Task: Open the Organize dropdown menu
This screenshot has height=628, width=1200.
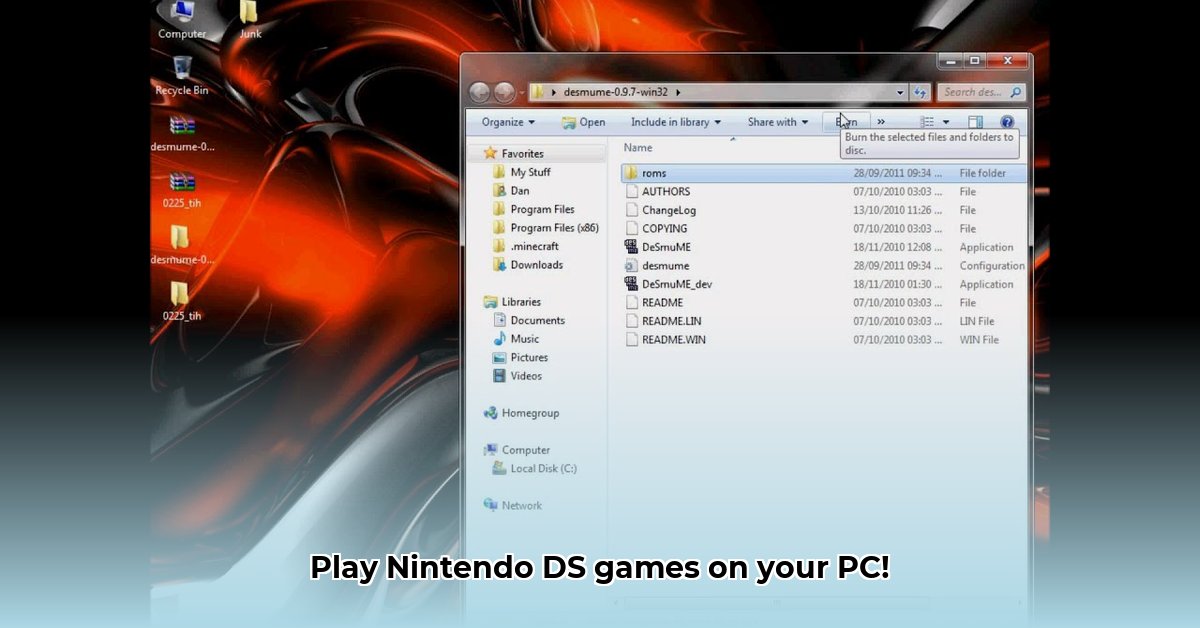Action: 505,121
